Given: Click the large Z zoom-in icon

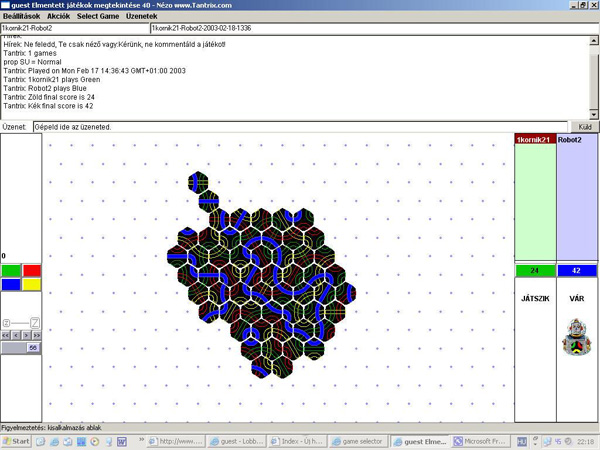Looking at the screenshot, I should pyautogui.click(x=35, y=322).
